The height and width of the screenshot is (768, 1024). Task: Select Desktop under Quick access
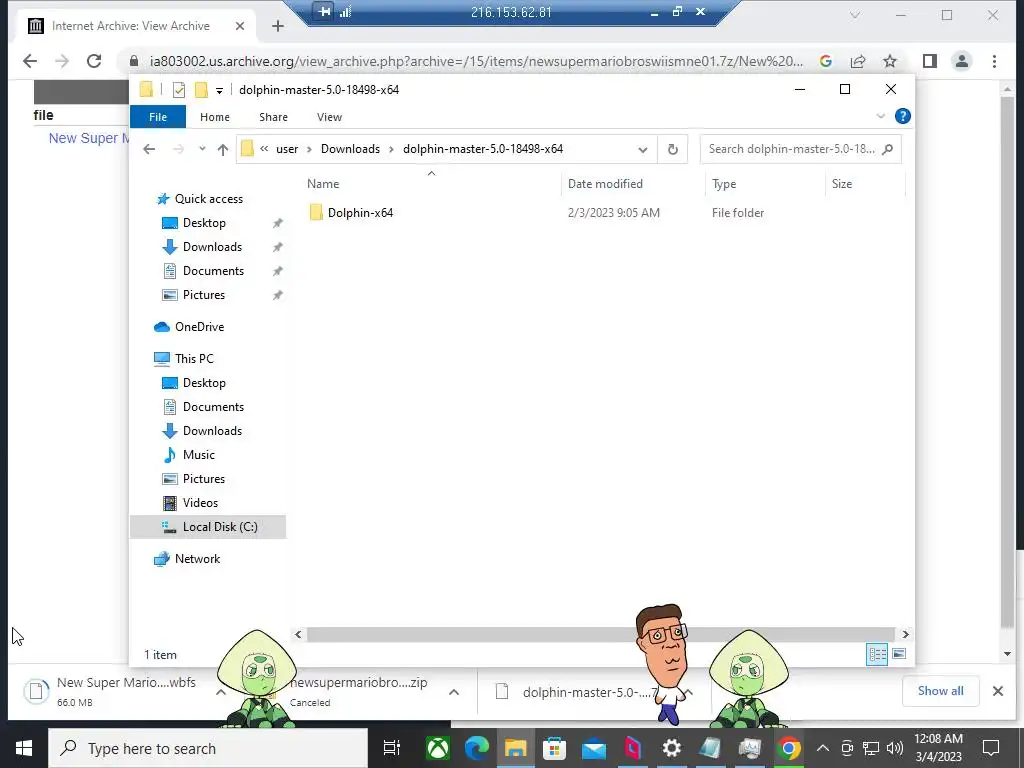click(204, 223)
